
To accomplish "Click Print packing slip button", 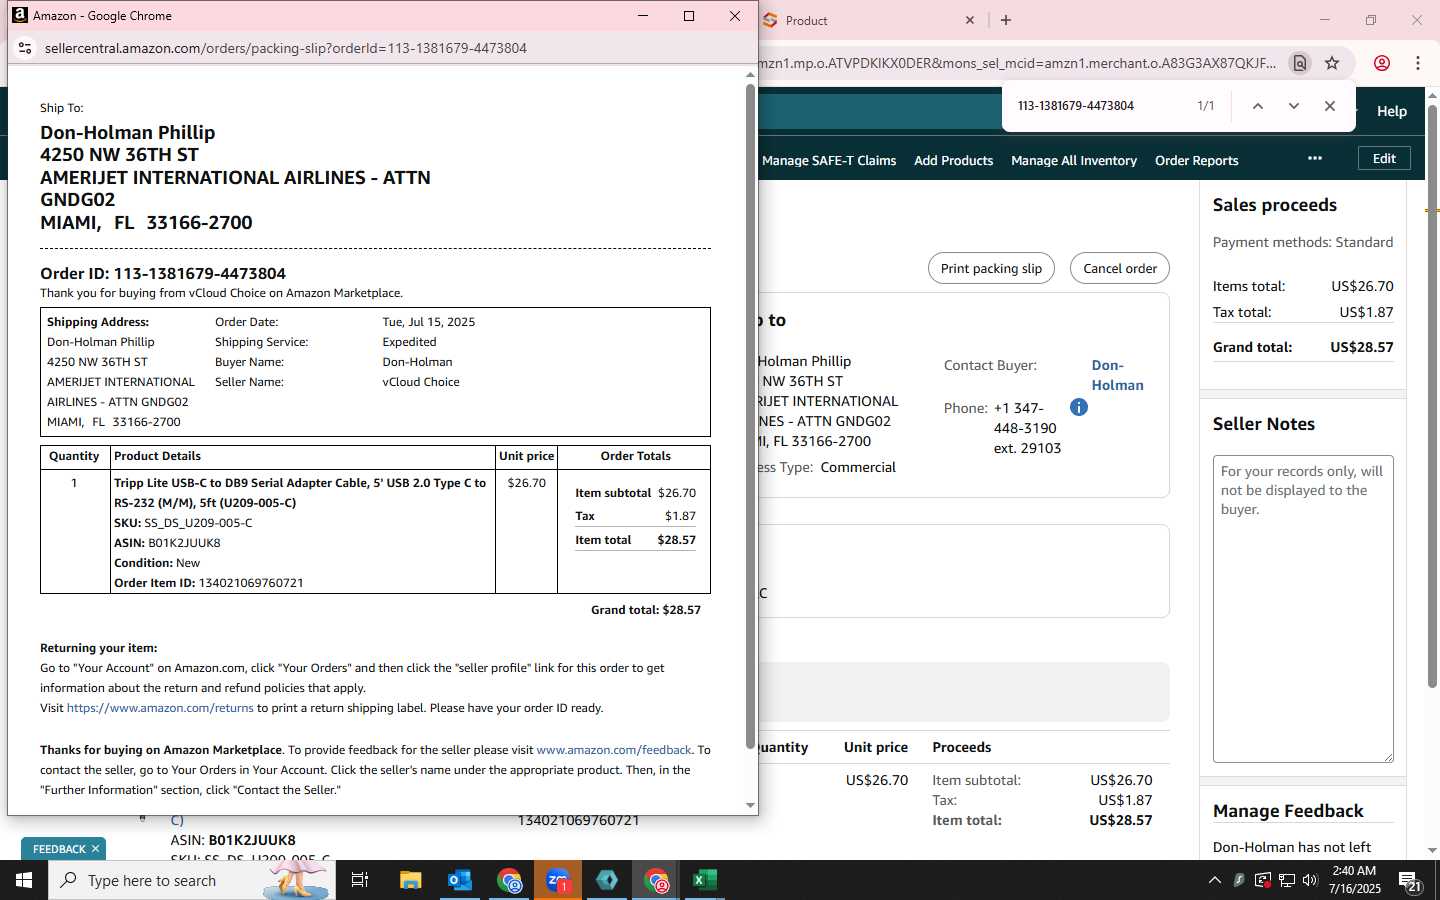I will (x=991, y=268).
